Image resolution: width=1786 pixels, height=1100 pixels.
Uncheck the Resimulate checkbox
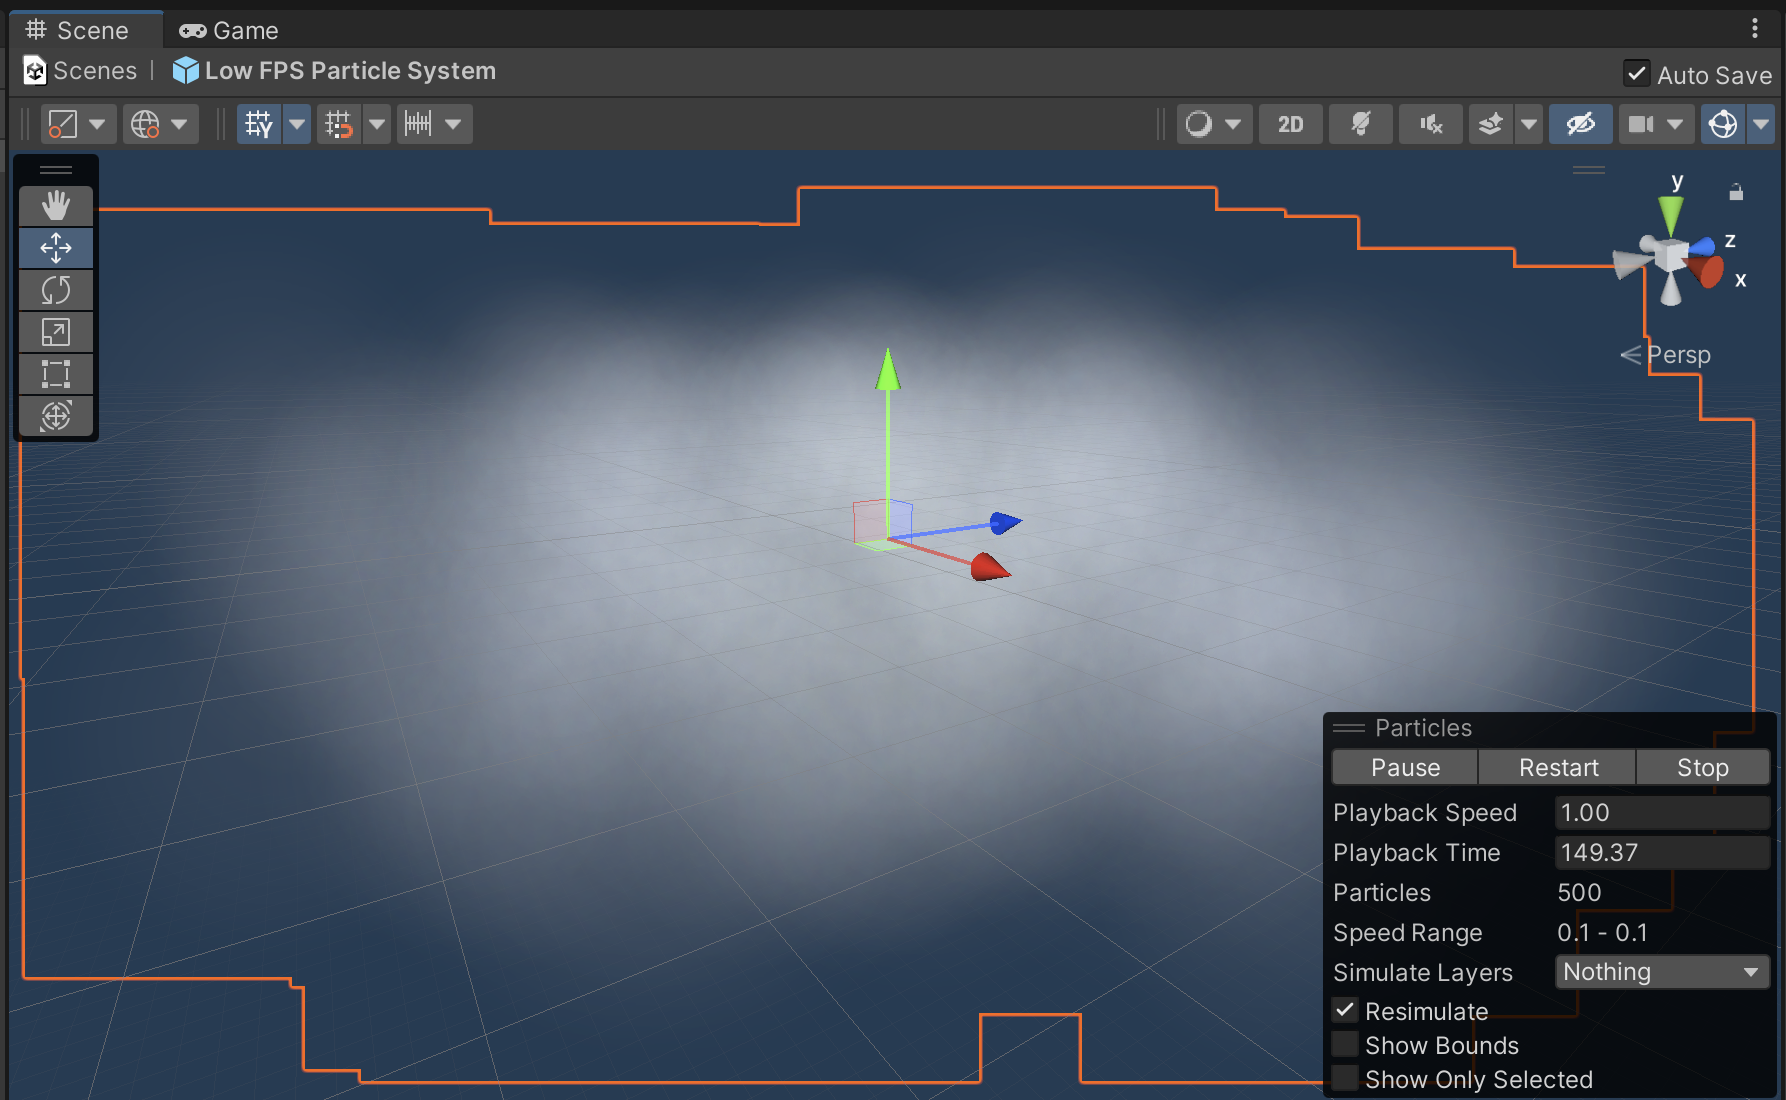click(x=1346, y=1011)
